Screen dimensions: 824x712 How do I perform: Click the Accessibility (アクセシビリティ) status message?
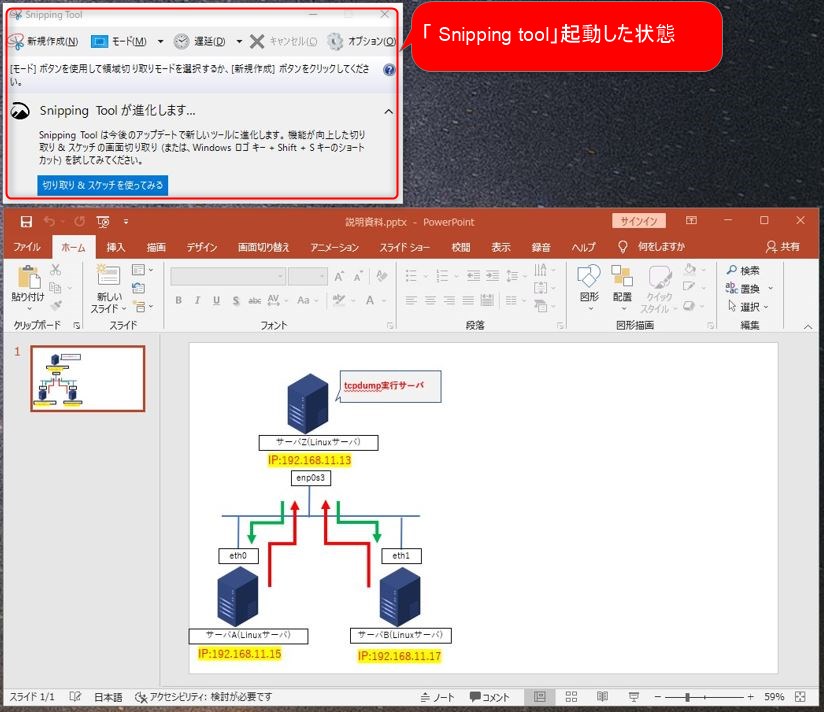203,697
